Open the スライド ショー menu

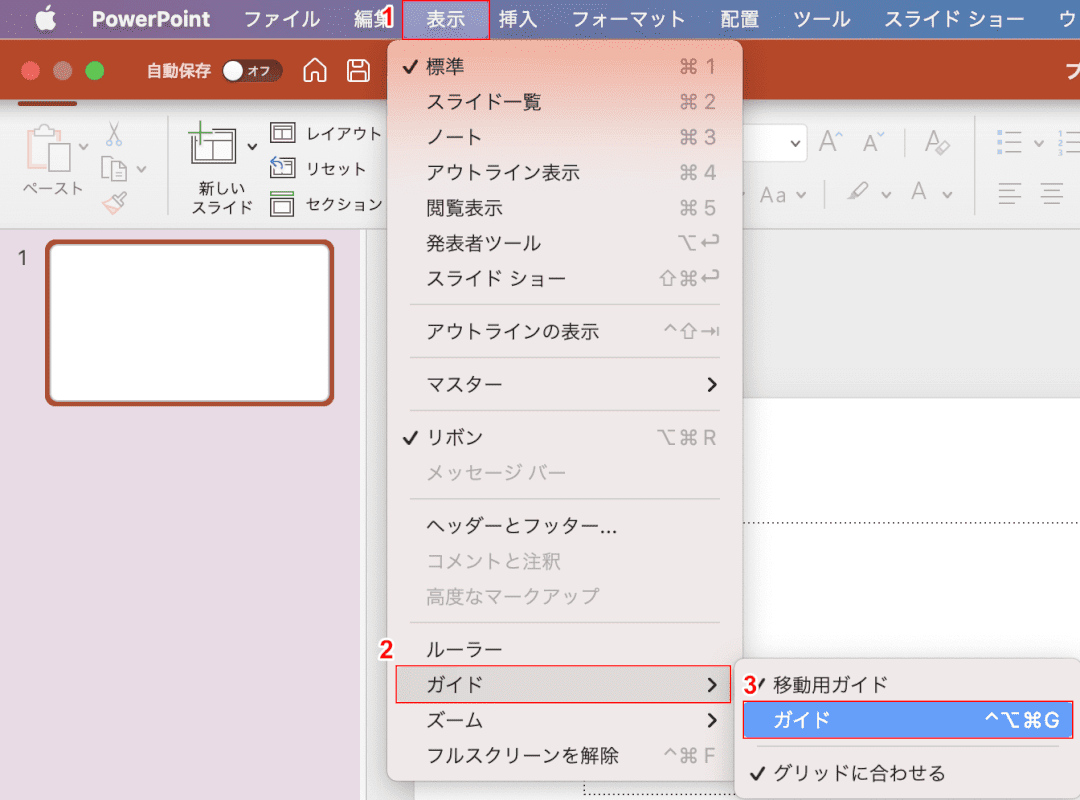click(x=953, y=19)
